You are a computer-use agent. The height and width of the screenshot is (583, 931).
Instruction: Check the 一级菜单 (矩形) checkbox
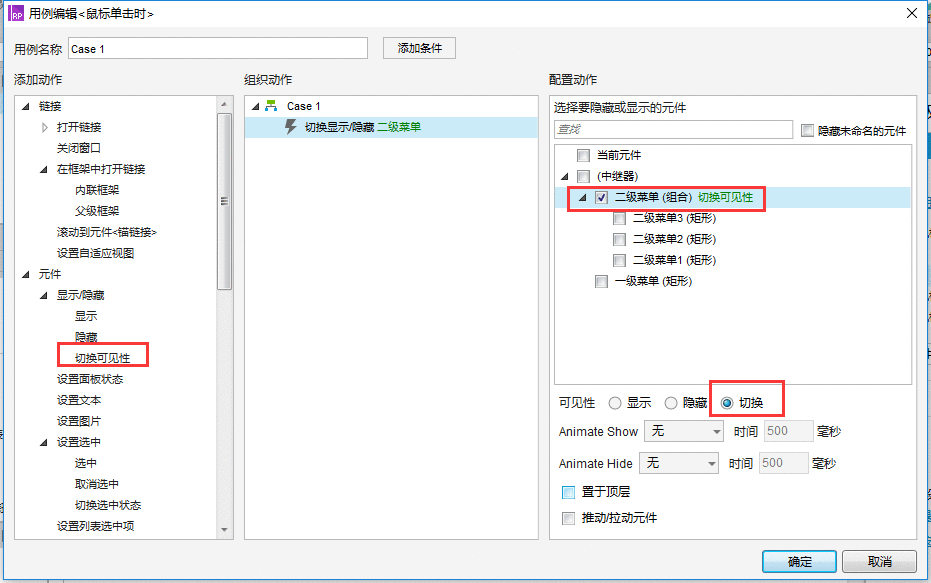[x=601, y=281]
